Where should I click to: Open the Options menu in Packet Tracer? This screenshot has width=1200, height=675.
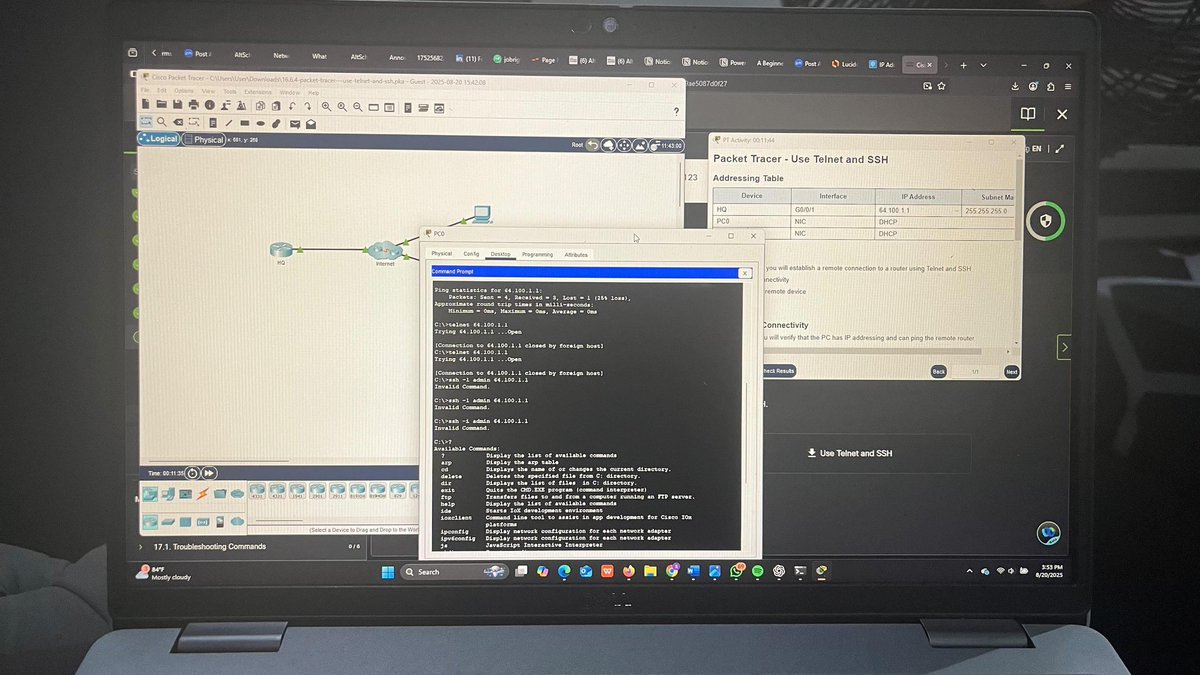pos(184,91)
